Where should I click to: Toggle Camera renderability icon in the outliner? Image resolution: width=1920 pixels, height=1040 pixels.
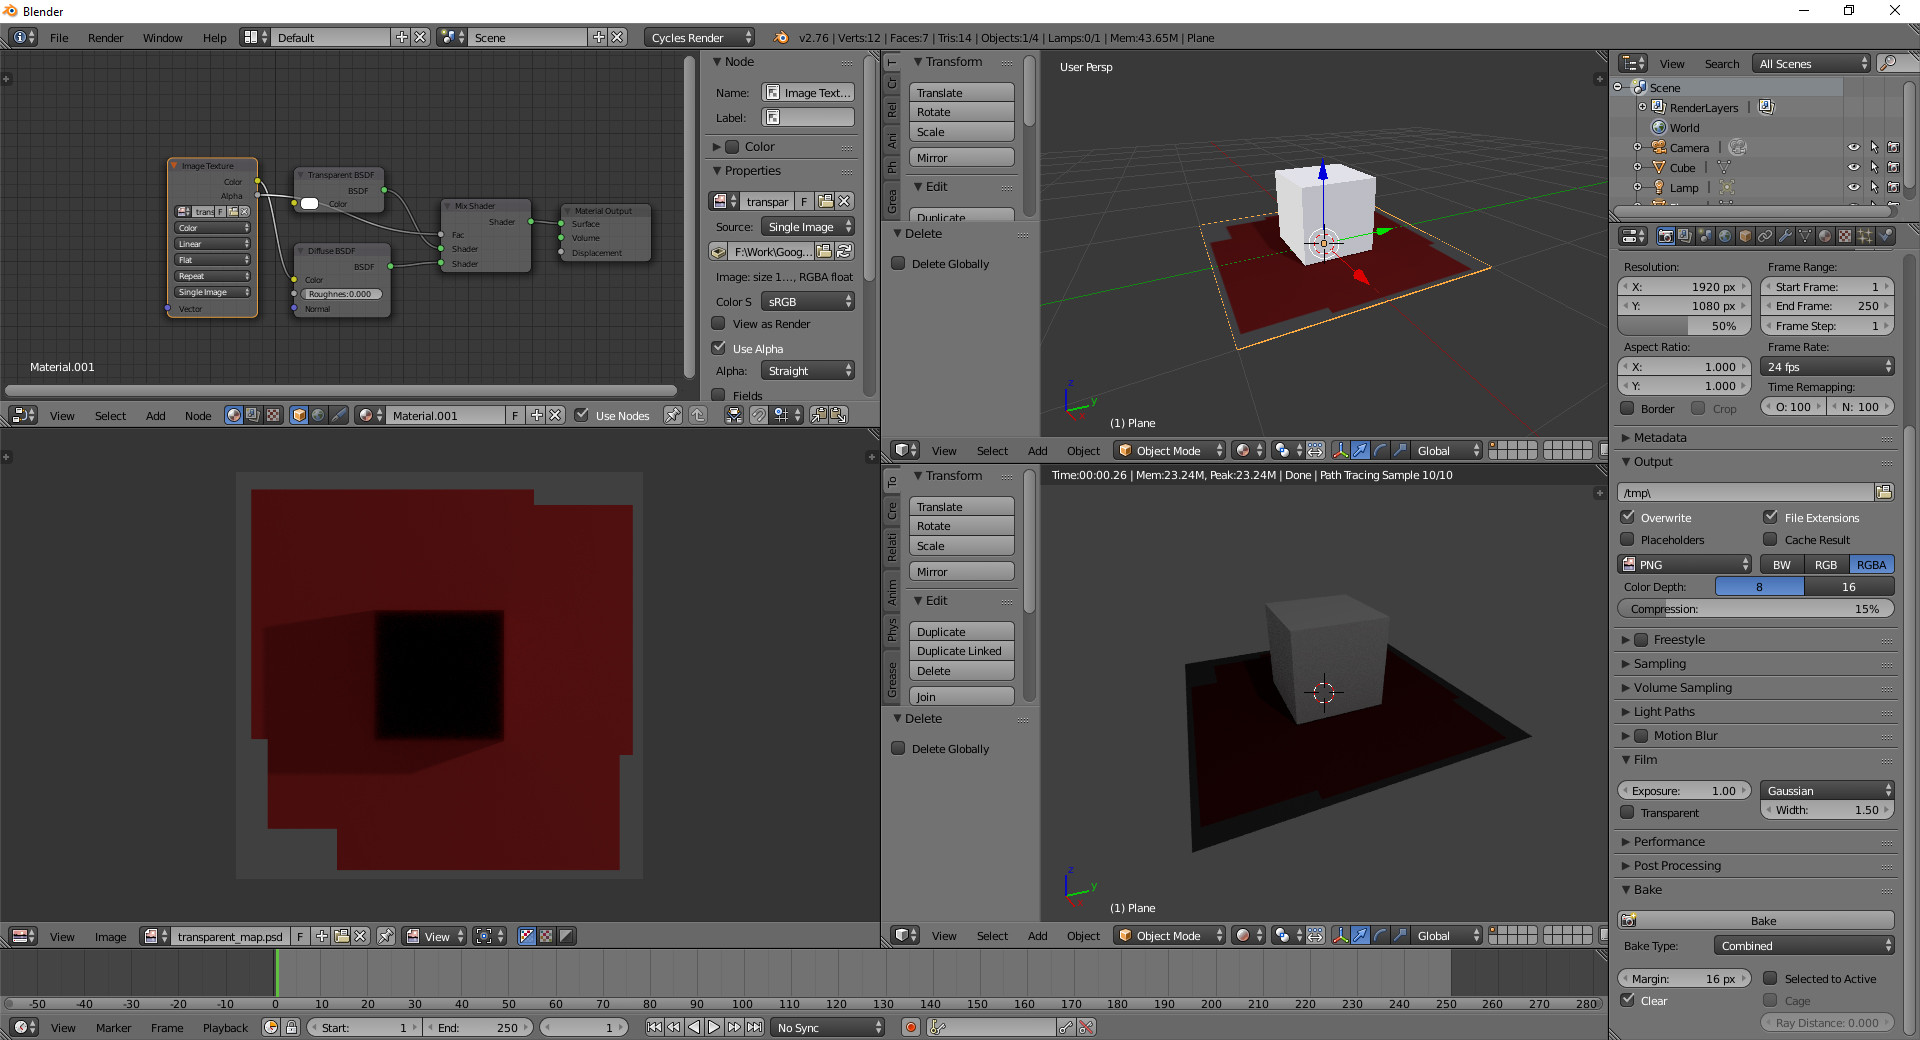[x=1893, y=147]
